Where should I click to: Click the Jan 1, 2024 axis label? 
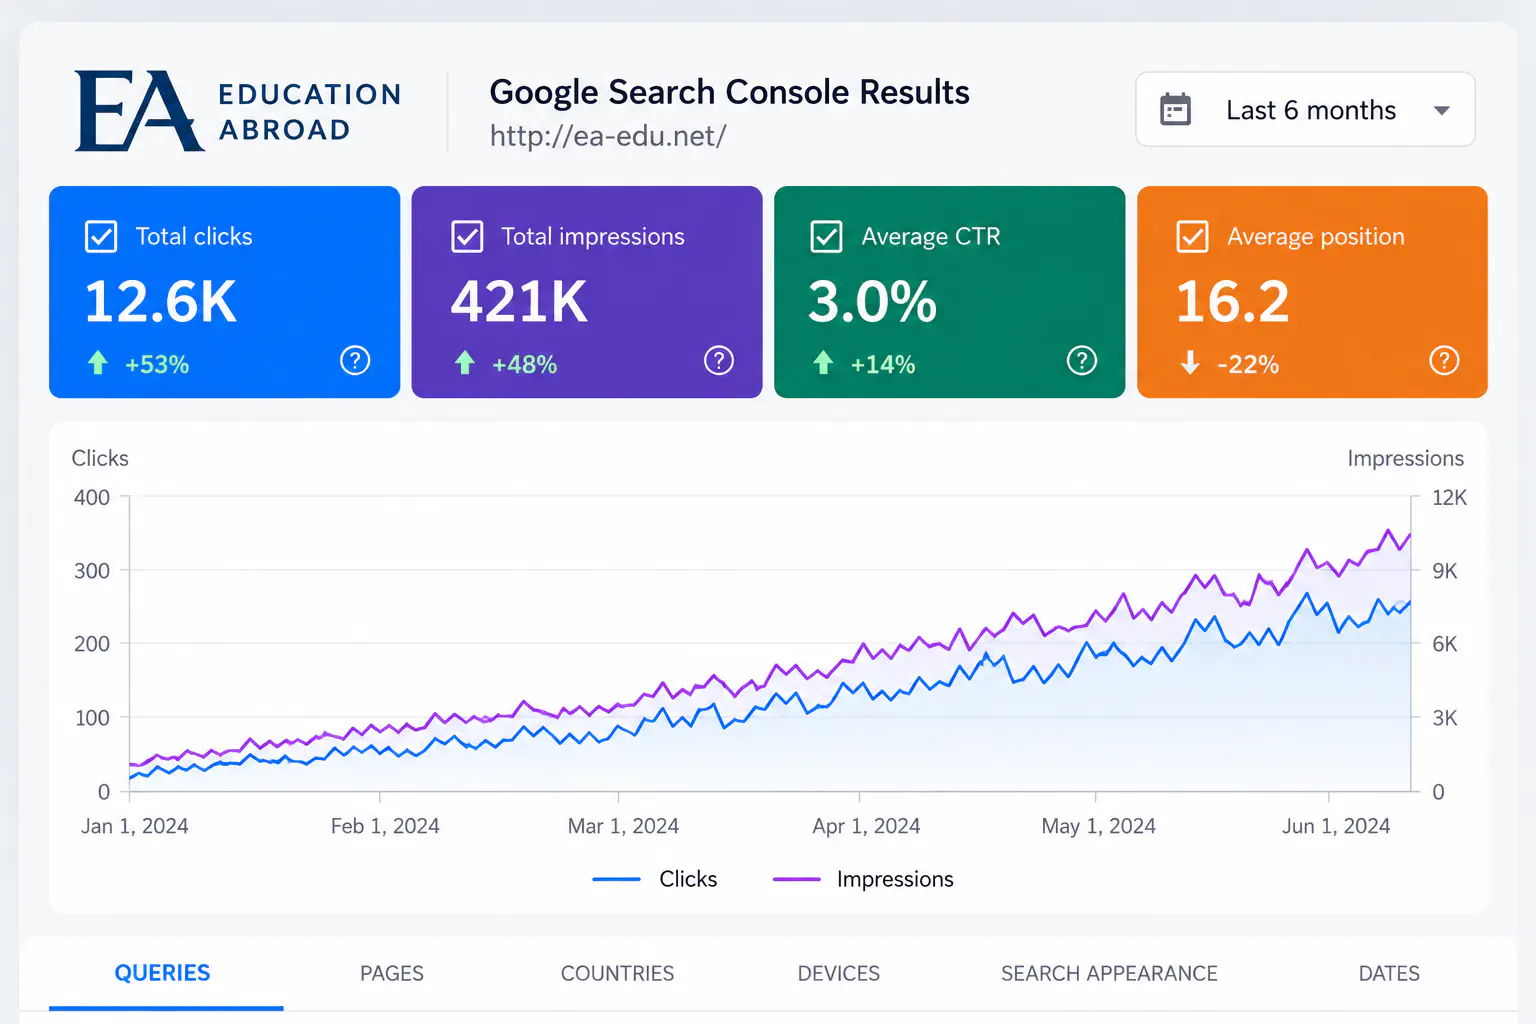[135, 826]
